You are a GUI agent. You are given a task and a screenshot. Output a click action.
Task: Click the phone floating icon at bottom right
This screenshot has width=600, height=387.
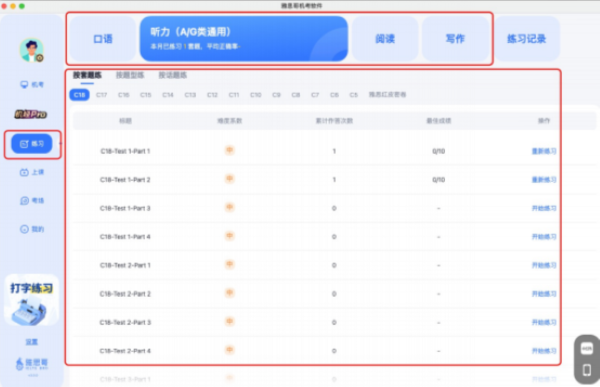[x=587, y=370]
